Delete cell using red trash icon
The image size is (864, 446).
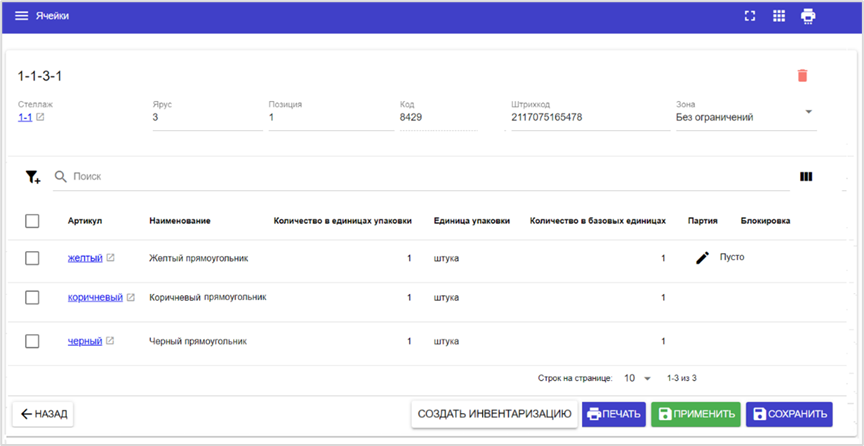[x=802, y=75]
